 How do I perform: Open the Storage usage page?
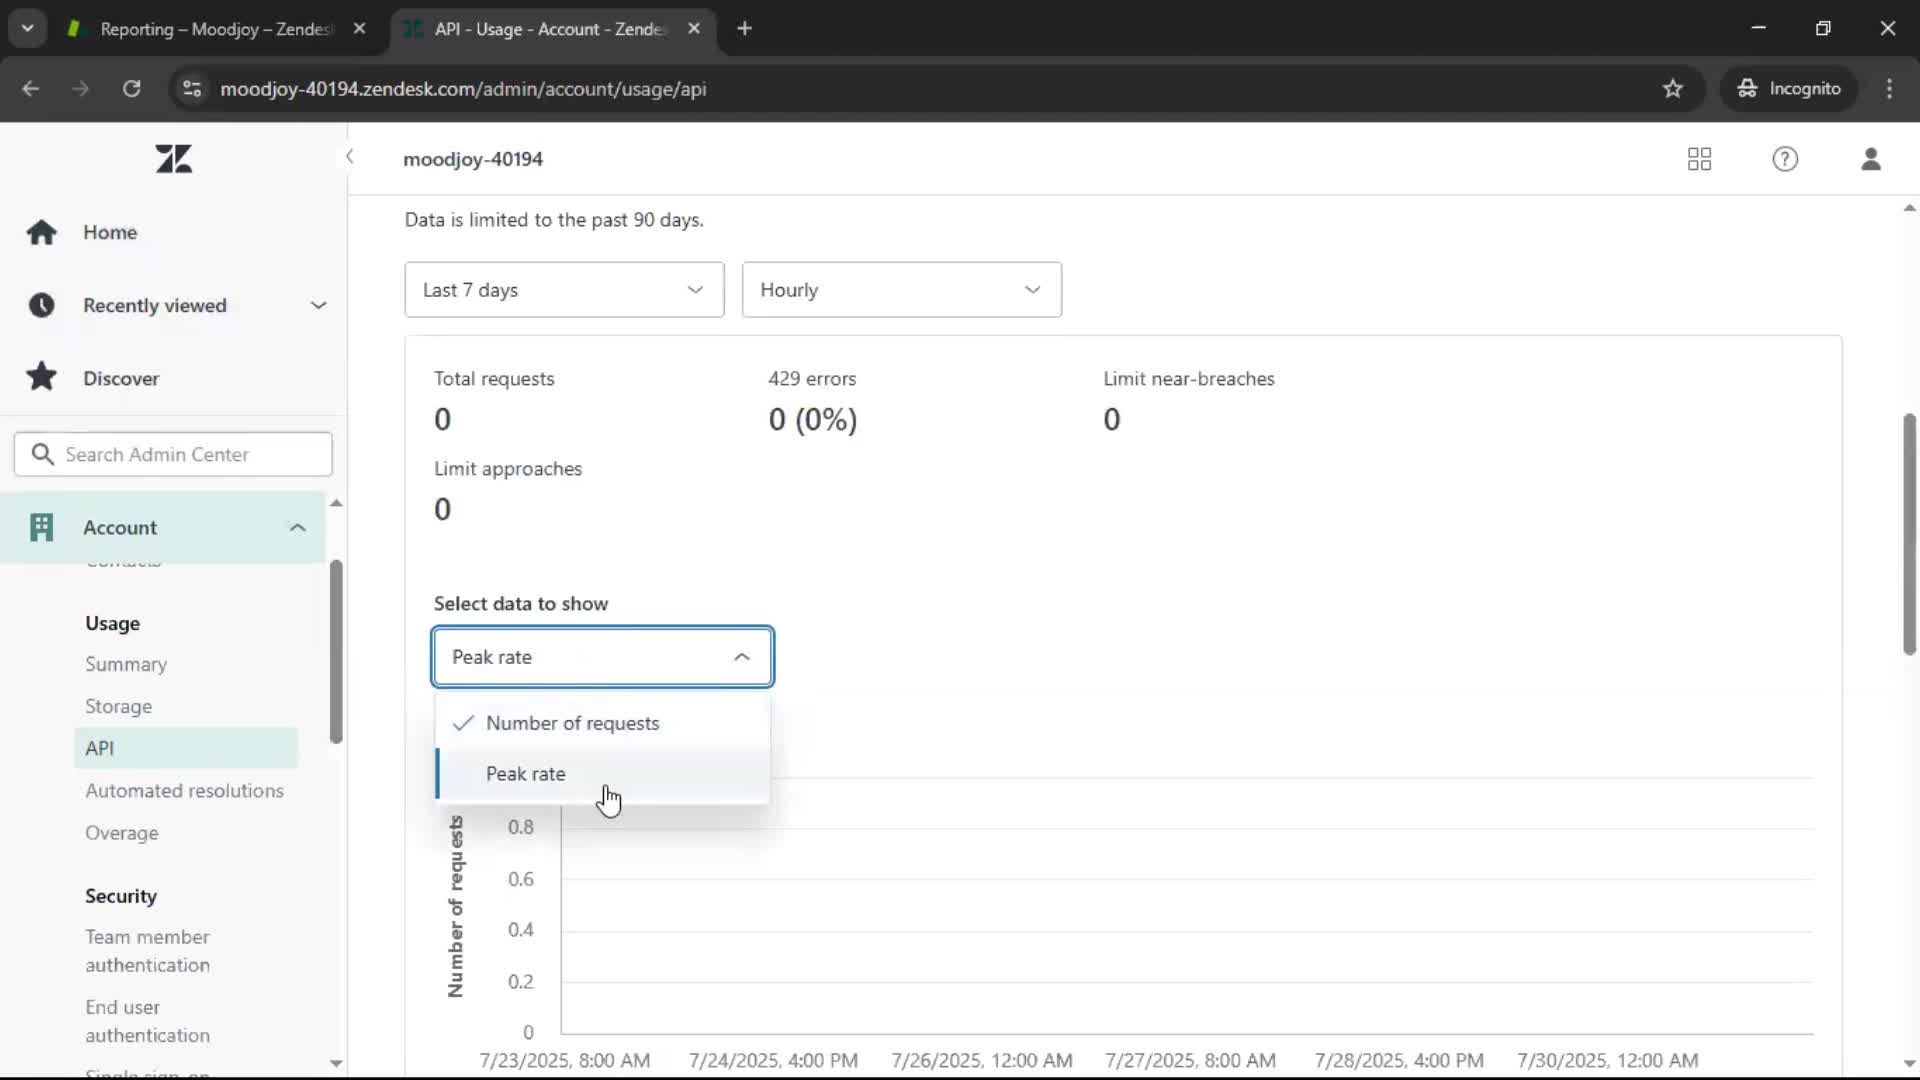pos(118,706)
